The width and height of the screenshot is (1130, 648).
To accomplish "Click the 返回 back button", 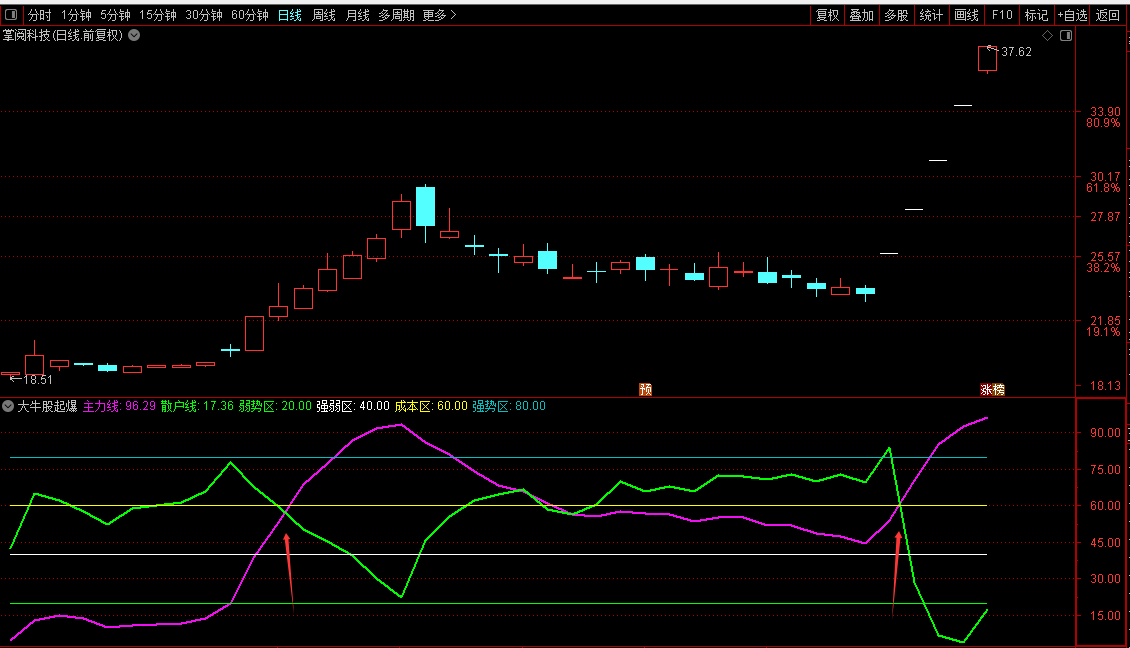I will point(1108,15).
